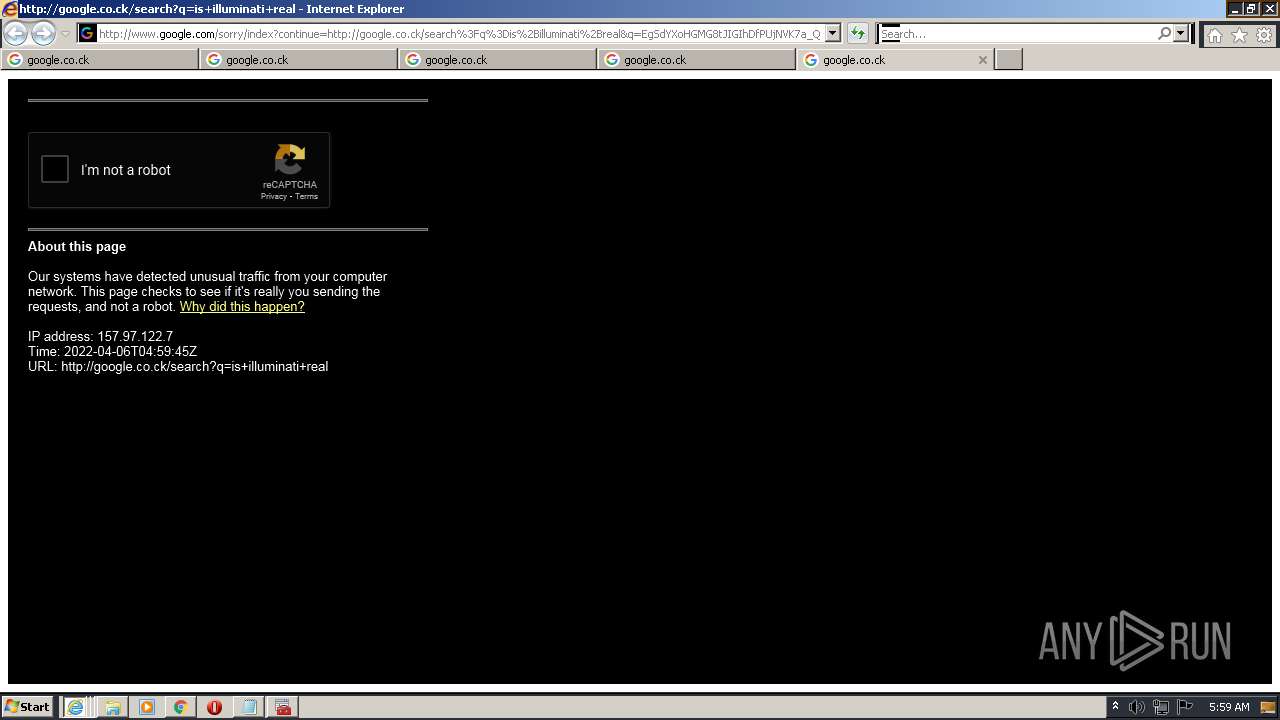Launch the media player taskbar icon
Viewport: 1280px width, 720px height.
click(x=147, y=707)
